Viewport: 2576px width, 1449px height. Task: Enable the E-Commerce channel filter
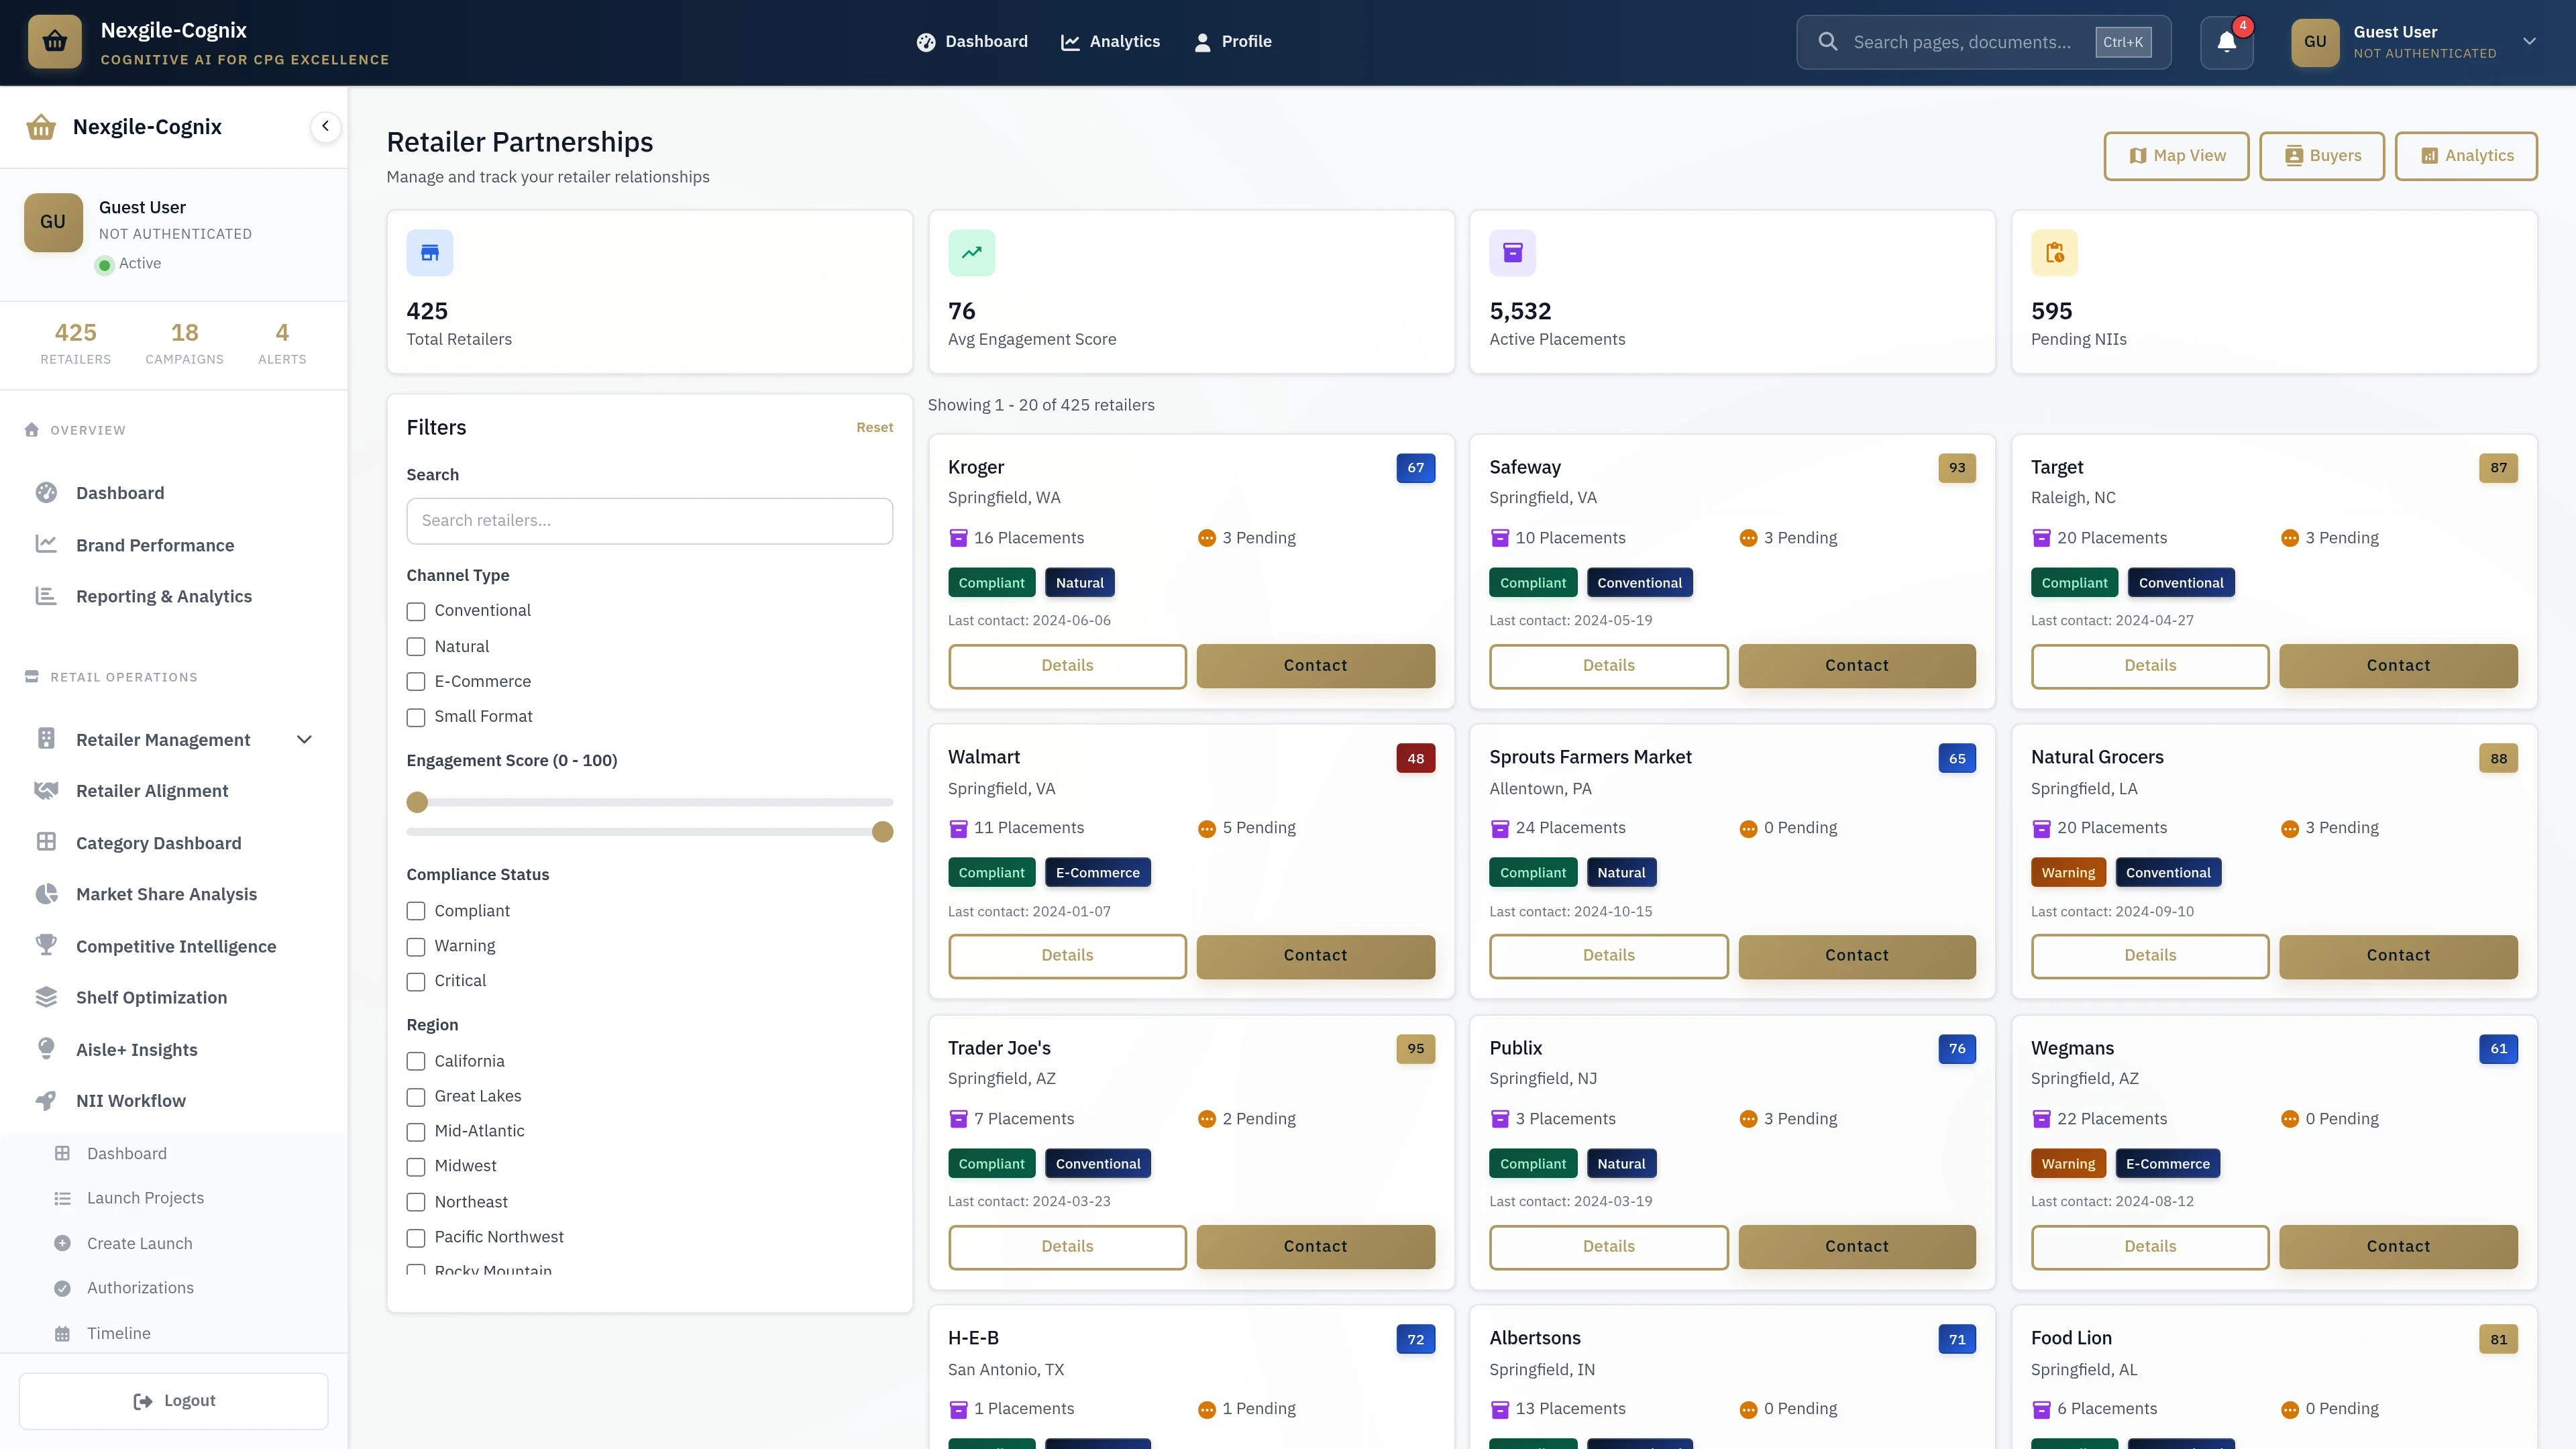(416, 682)
